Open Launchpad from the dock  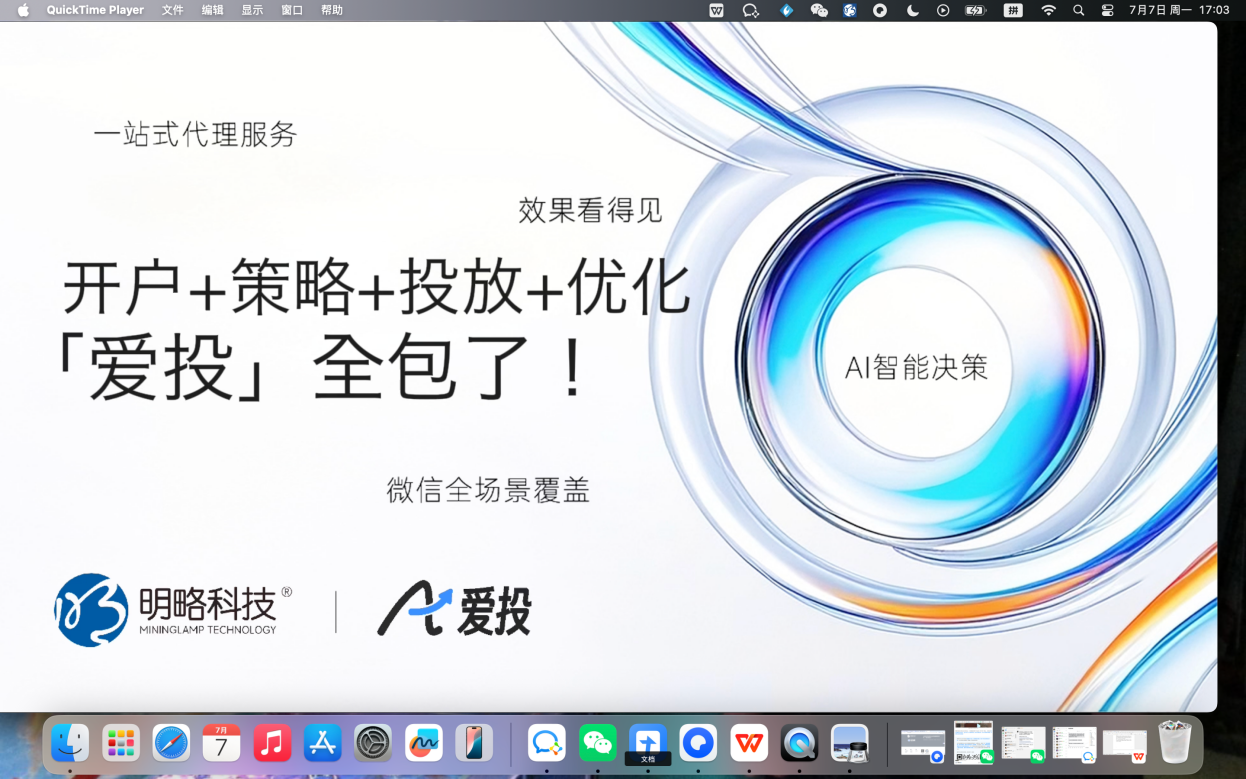pos(121,743)
